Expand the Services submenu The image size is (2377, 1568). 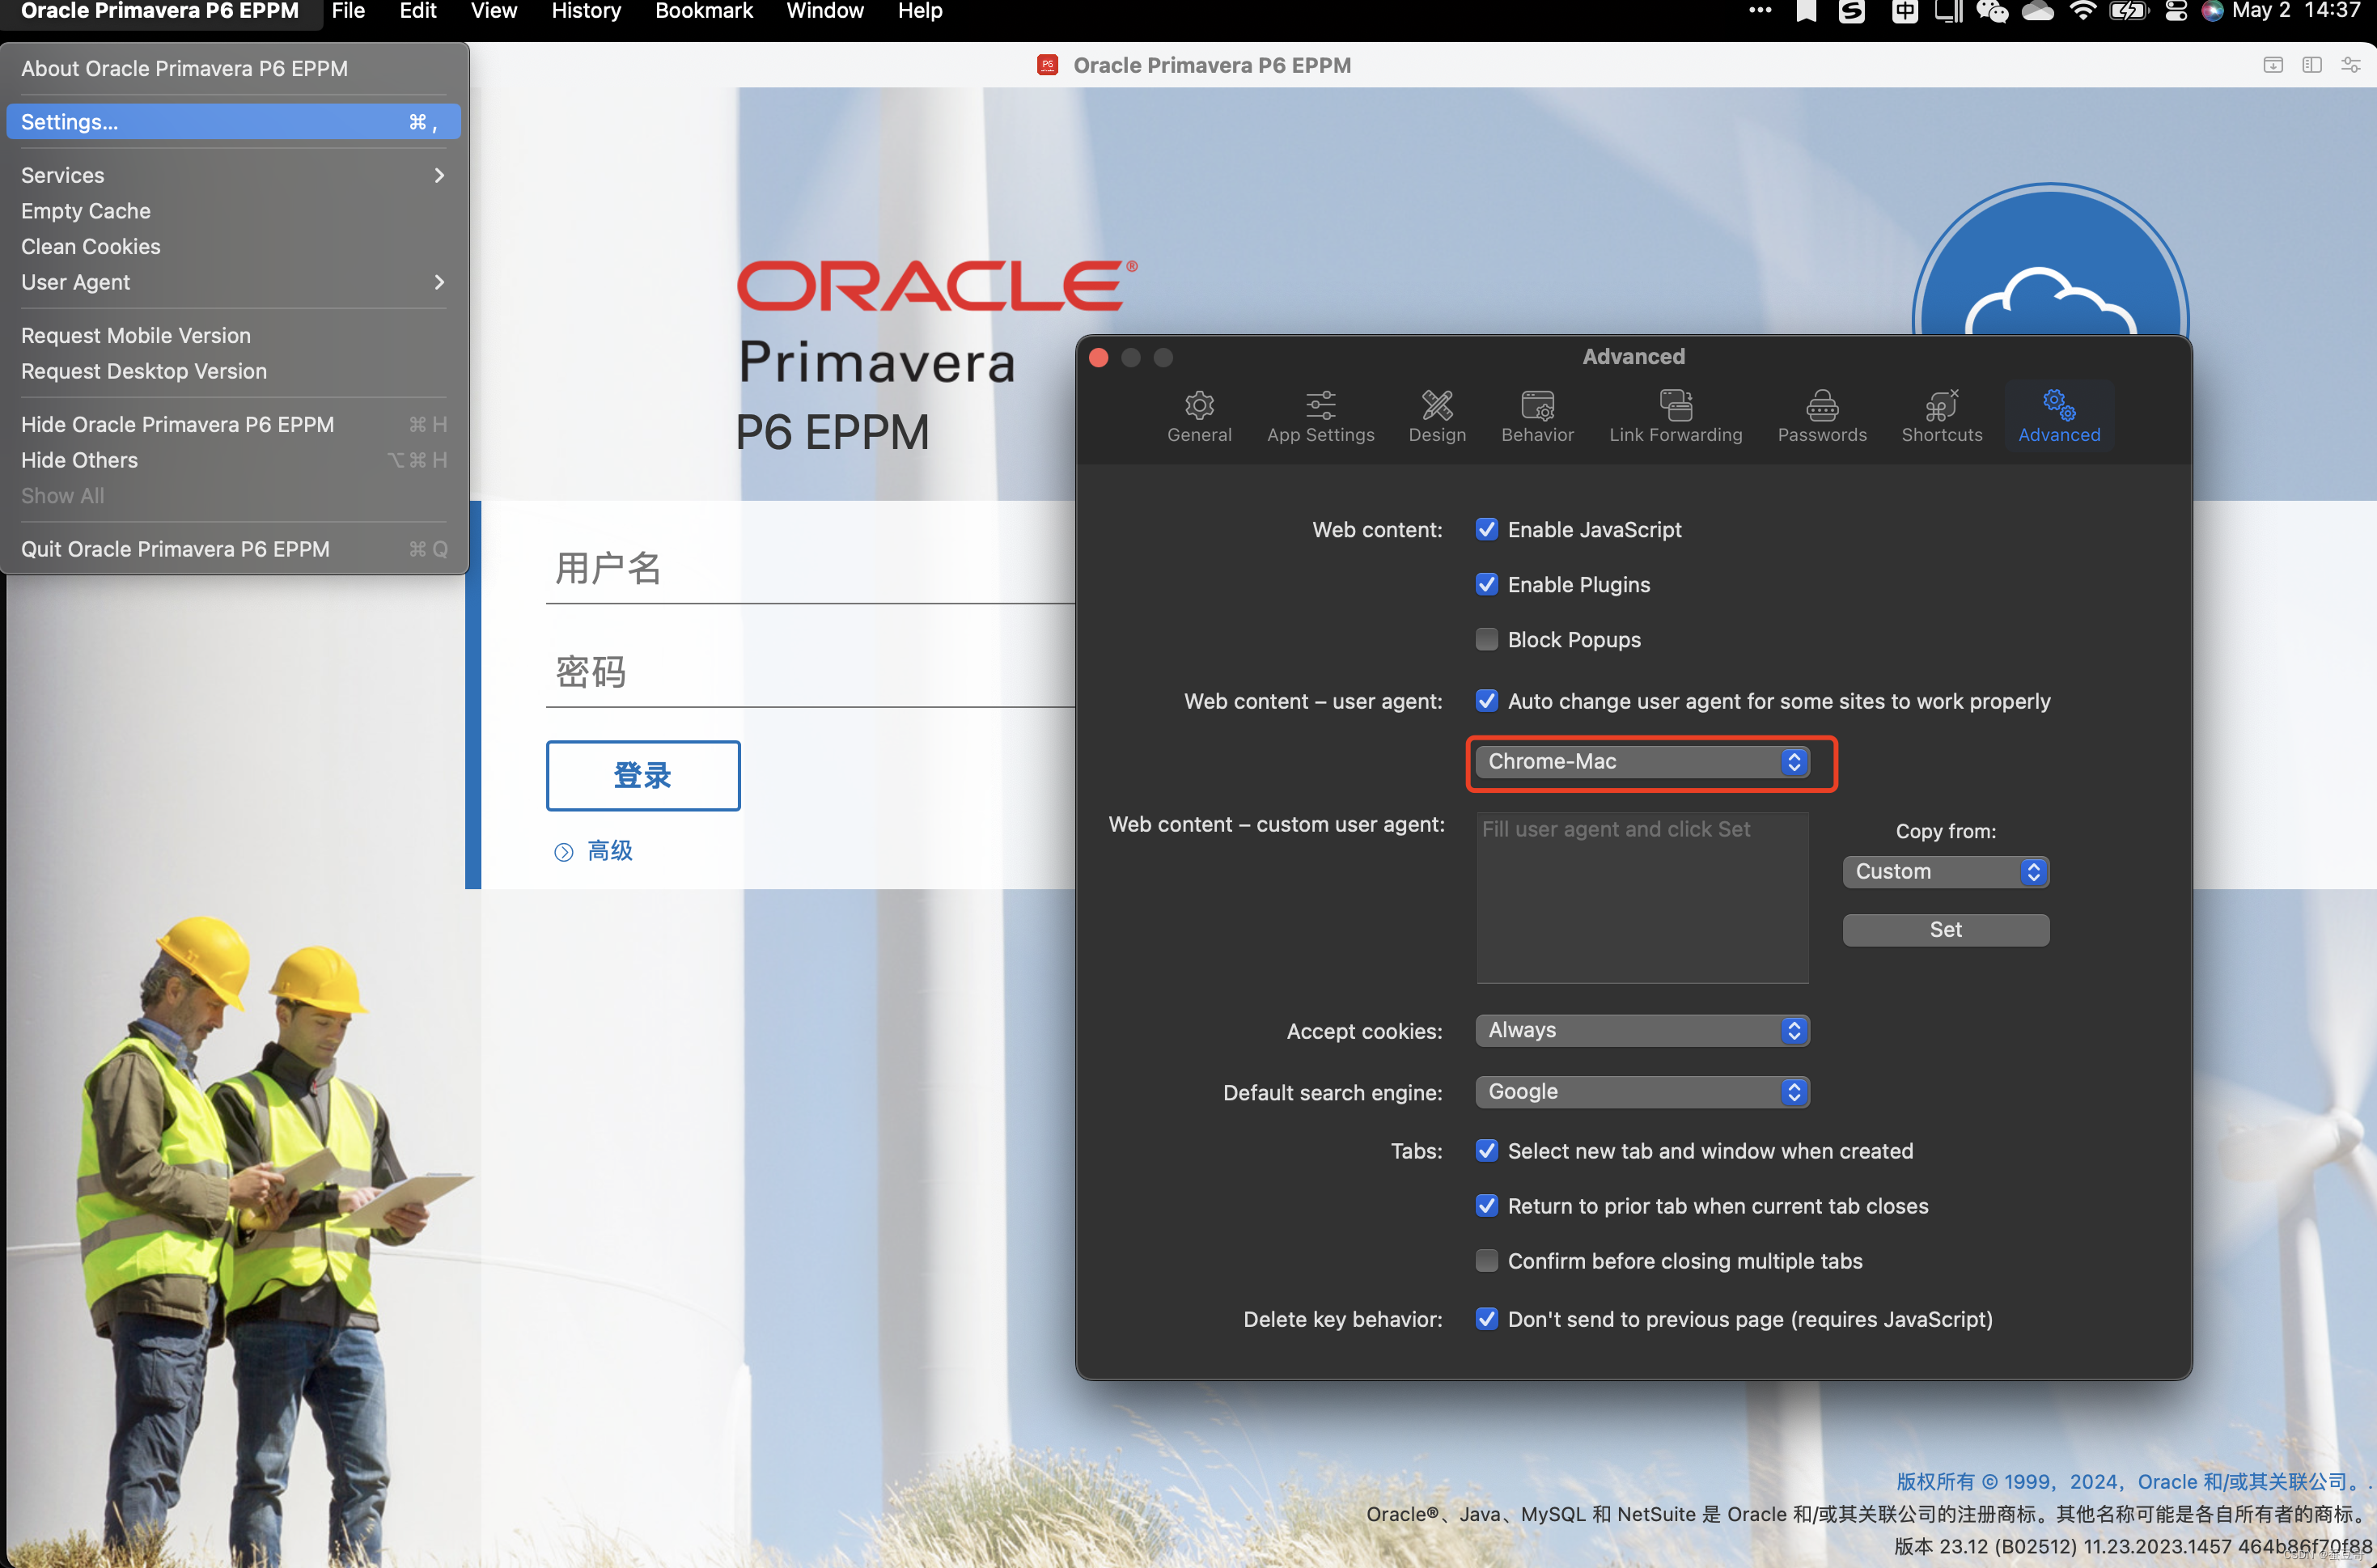point(233,175)
